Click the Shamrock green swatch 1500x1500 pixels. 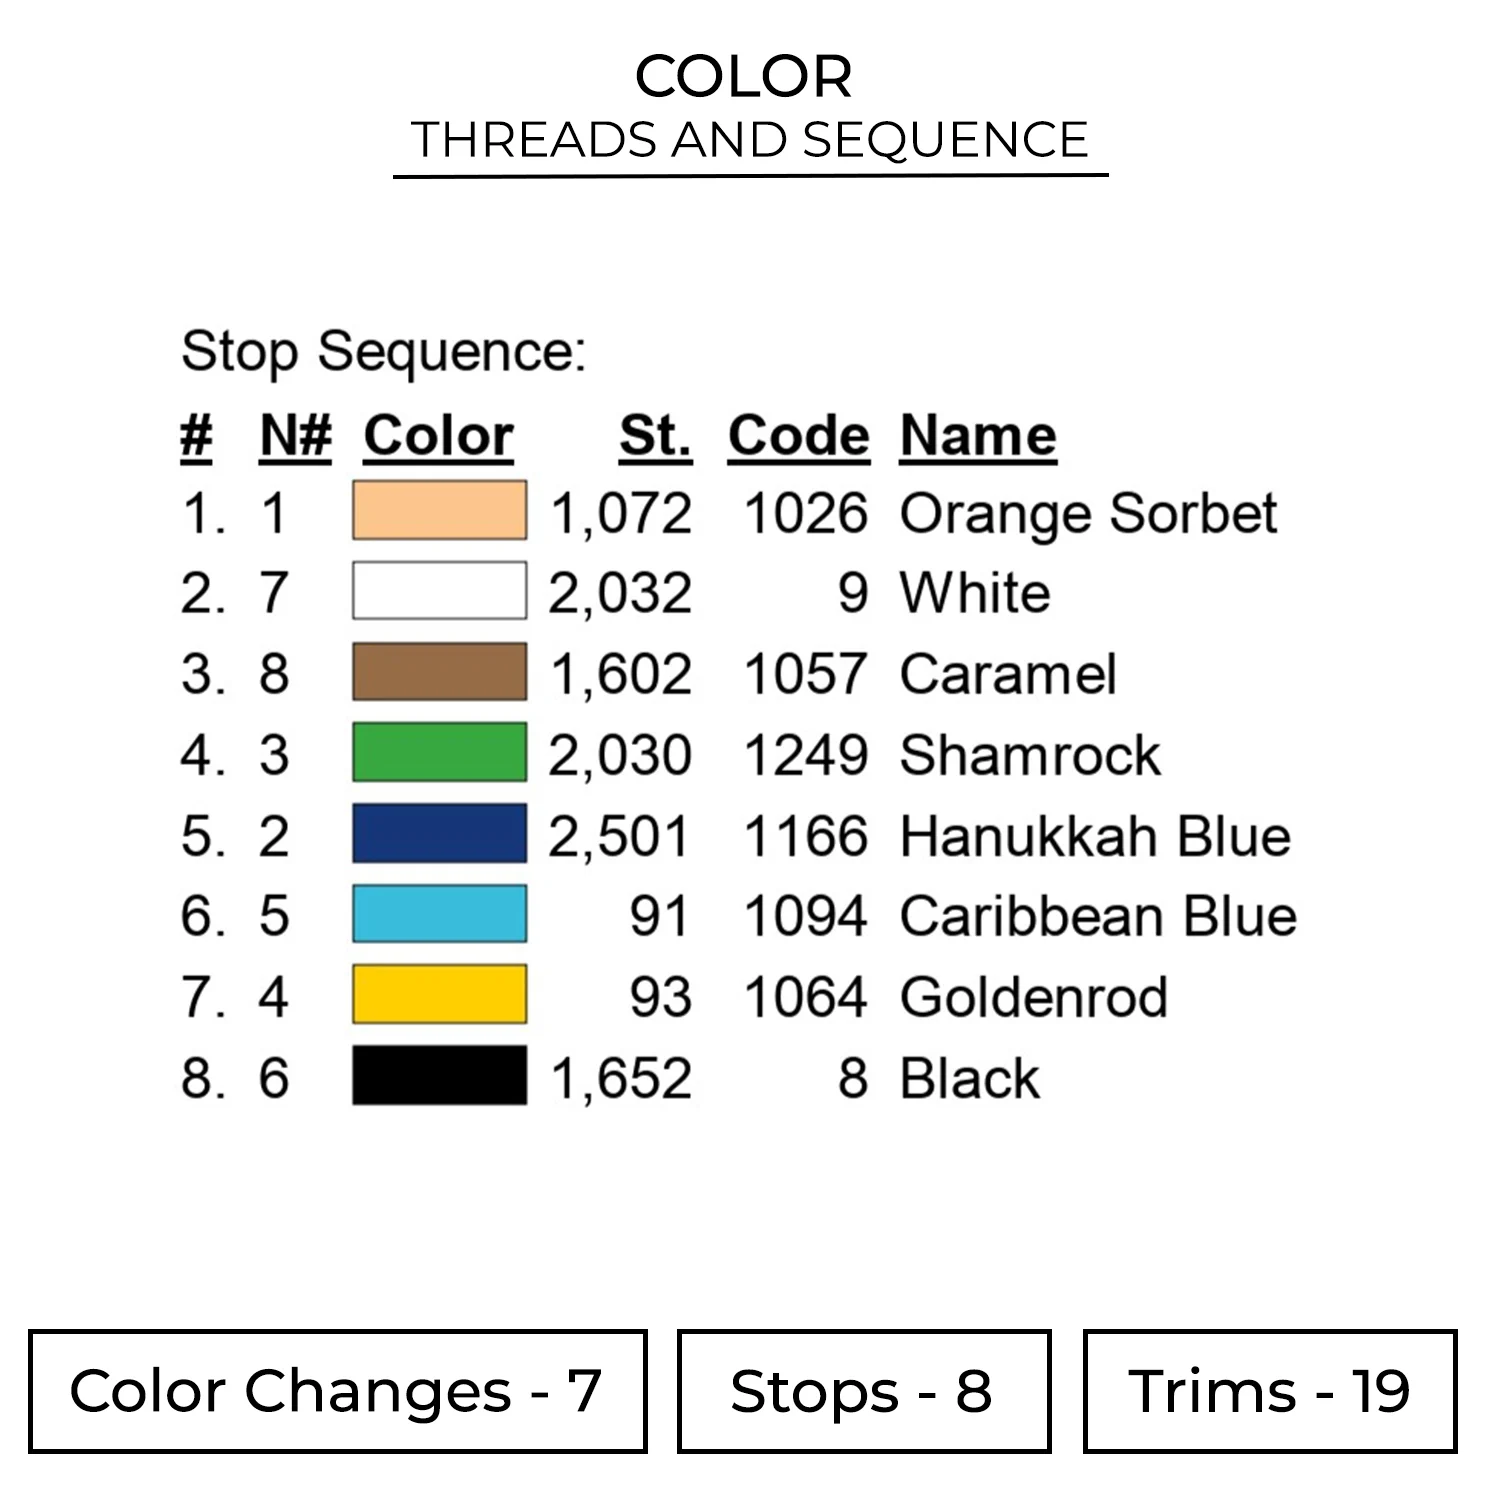[x=439, y=752]
